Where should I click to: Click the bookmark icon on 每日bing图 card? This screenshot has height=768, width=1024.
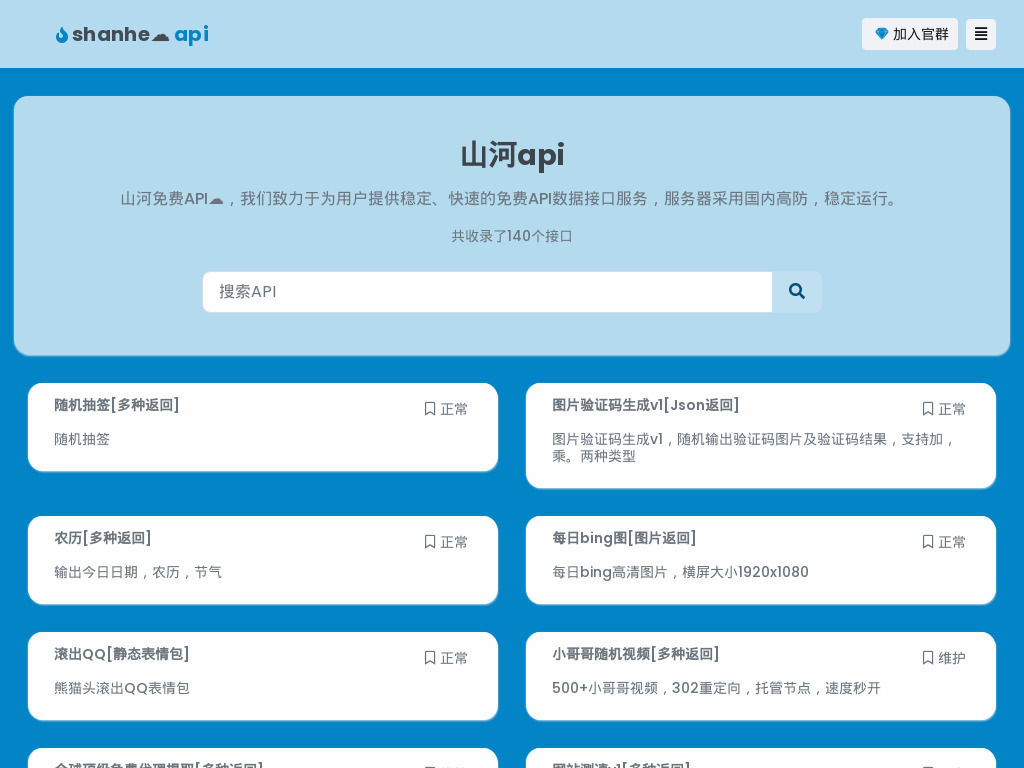tap(927, 542)
